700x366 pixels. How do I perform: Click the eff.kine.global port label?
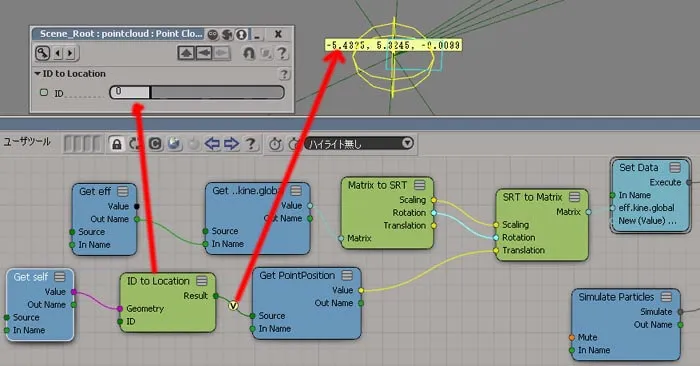[x=646, y=208]
